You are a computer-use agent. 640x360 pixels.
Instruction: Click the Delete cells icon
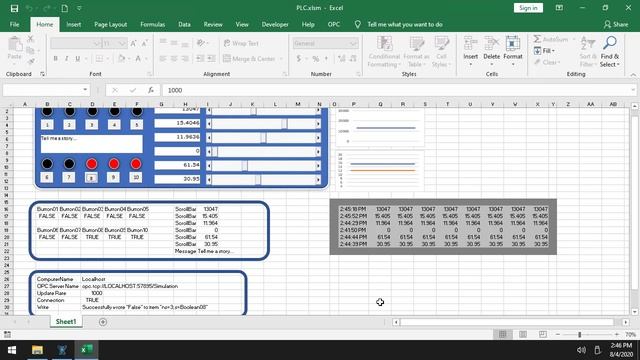pos(491,43)
